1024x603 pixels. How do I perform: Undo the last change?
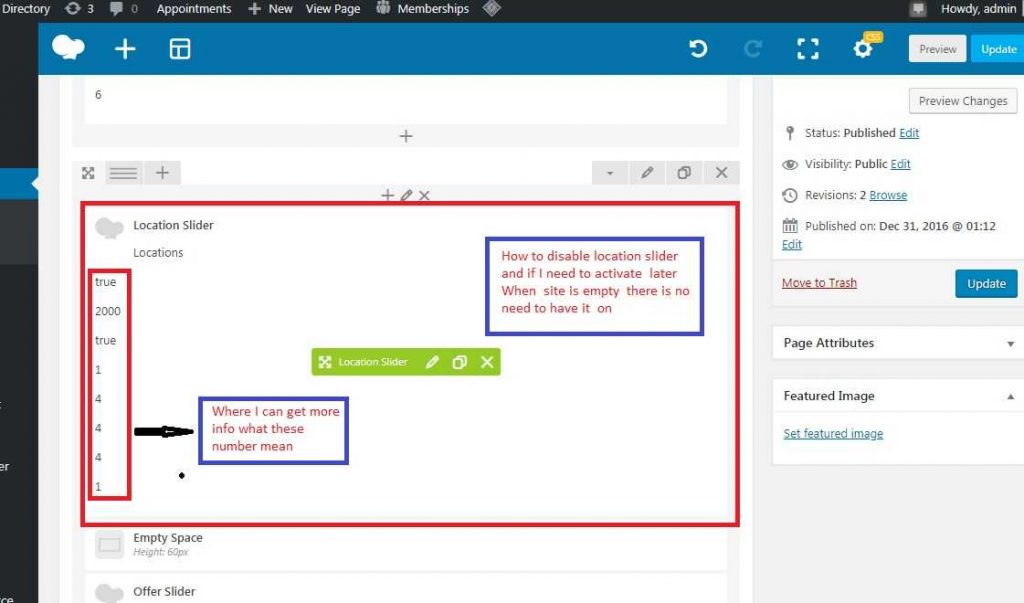coord(699,48)
